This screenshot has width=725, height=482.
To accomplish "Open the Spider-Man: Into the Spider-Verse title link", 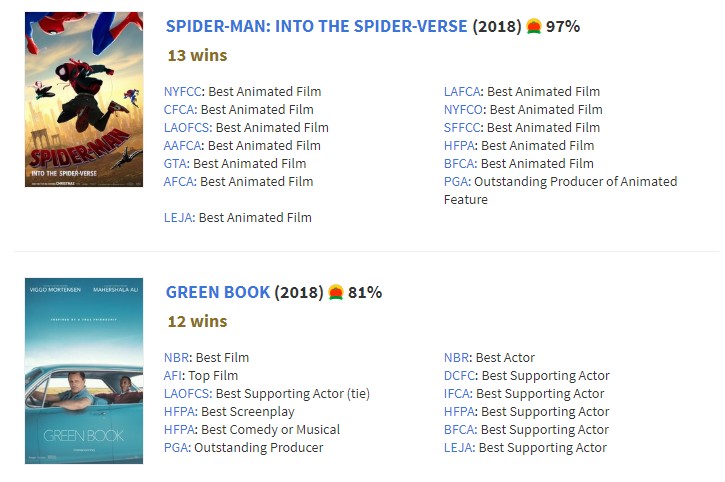I will (316, 27).
